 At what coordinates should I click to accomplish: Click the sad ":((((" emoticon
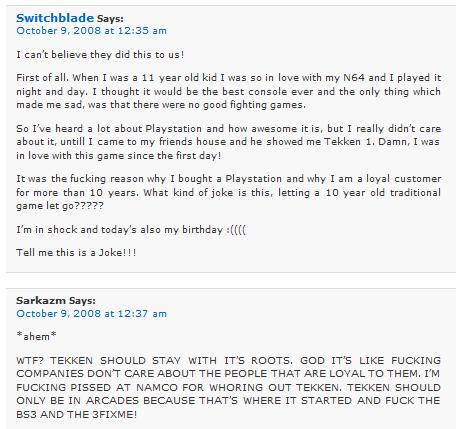(x=236, y=230)
